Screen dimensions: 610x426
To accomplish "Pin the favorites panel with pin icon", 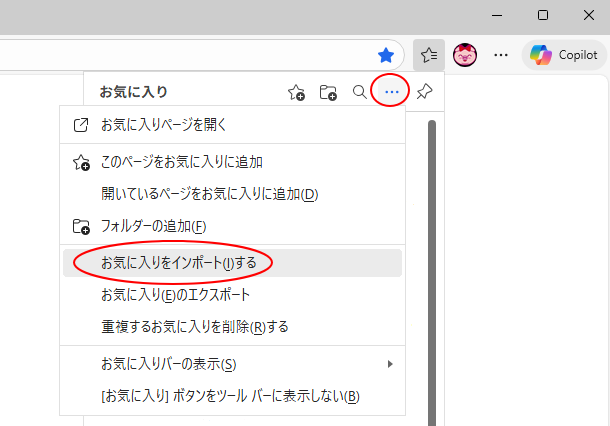I will tap(424, 92).
